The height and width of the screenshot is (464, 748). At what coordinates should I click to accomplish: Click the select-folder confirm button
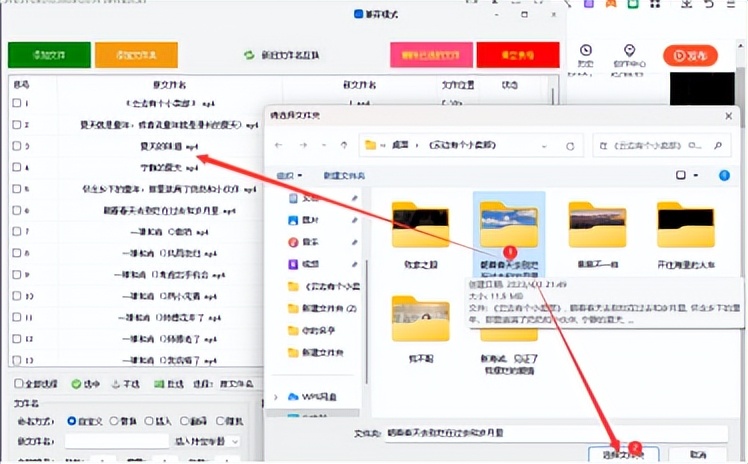coord(623,454)
